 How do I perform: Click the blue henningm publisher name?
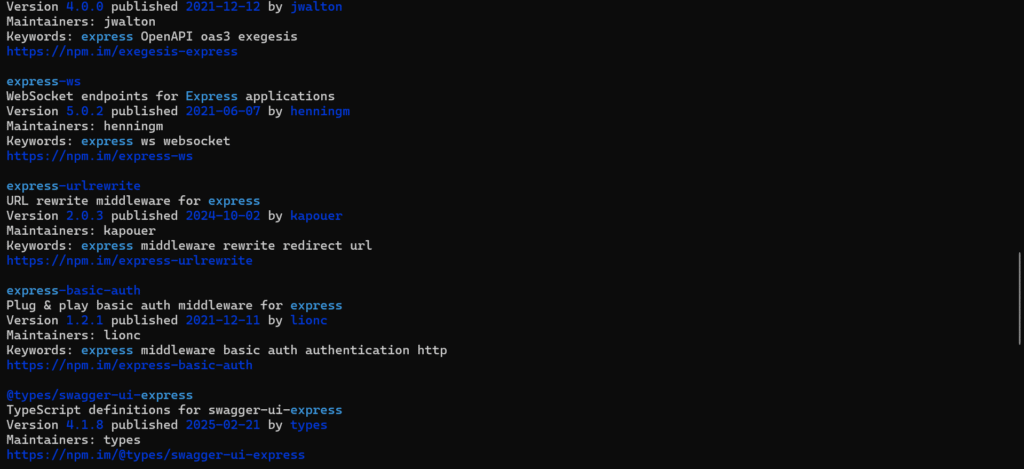tap(320, 111)
